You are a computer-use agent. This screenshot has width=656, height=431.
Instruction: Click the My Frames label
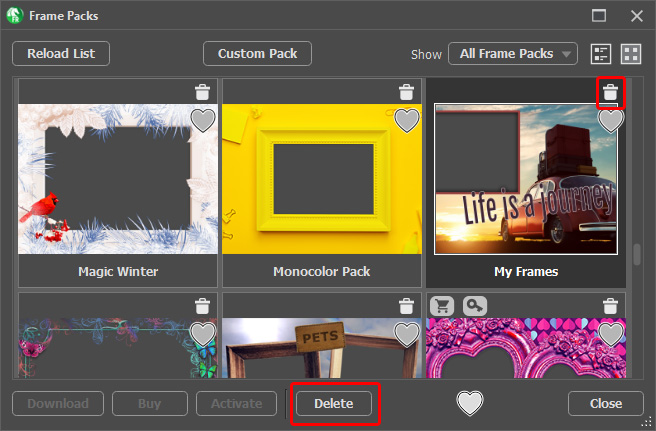point(526,272)
